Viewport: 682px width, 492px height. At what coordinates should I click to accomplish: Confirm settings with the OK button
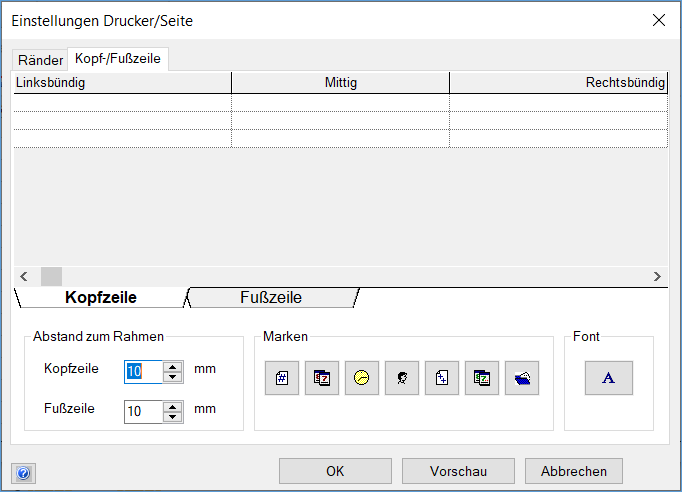pos(335,471)
